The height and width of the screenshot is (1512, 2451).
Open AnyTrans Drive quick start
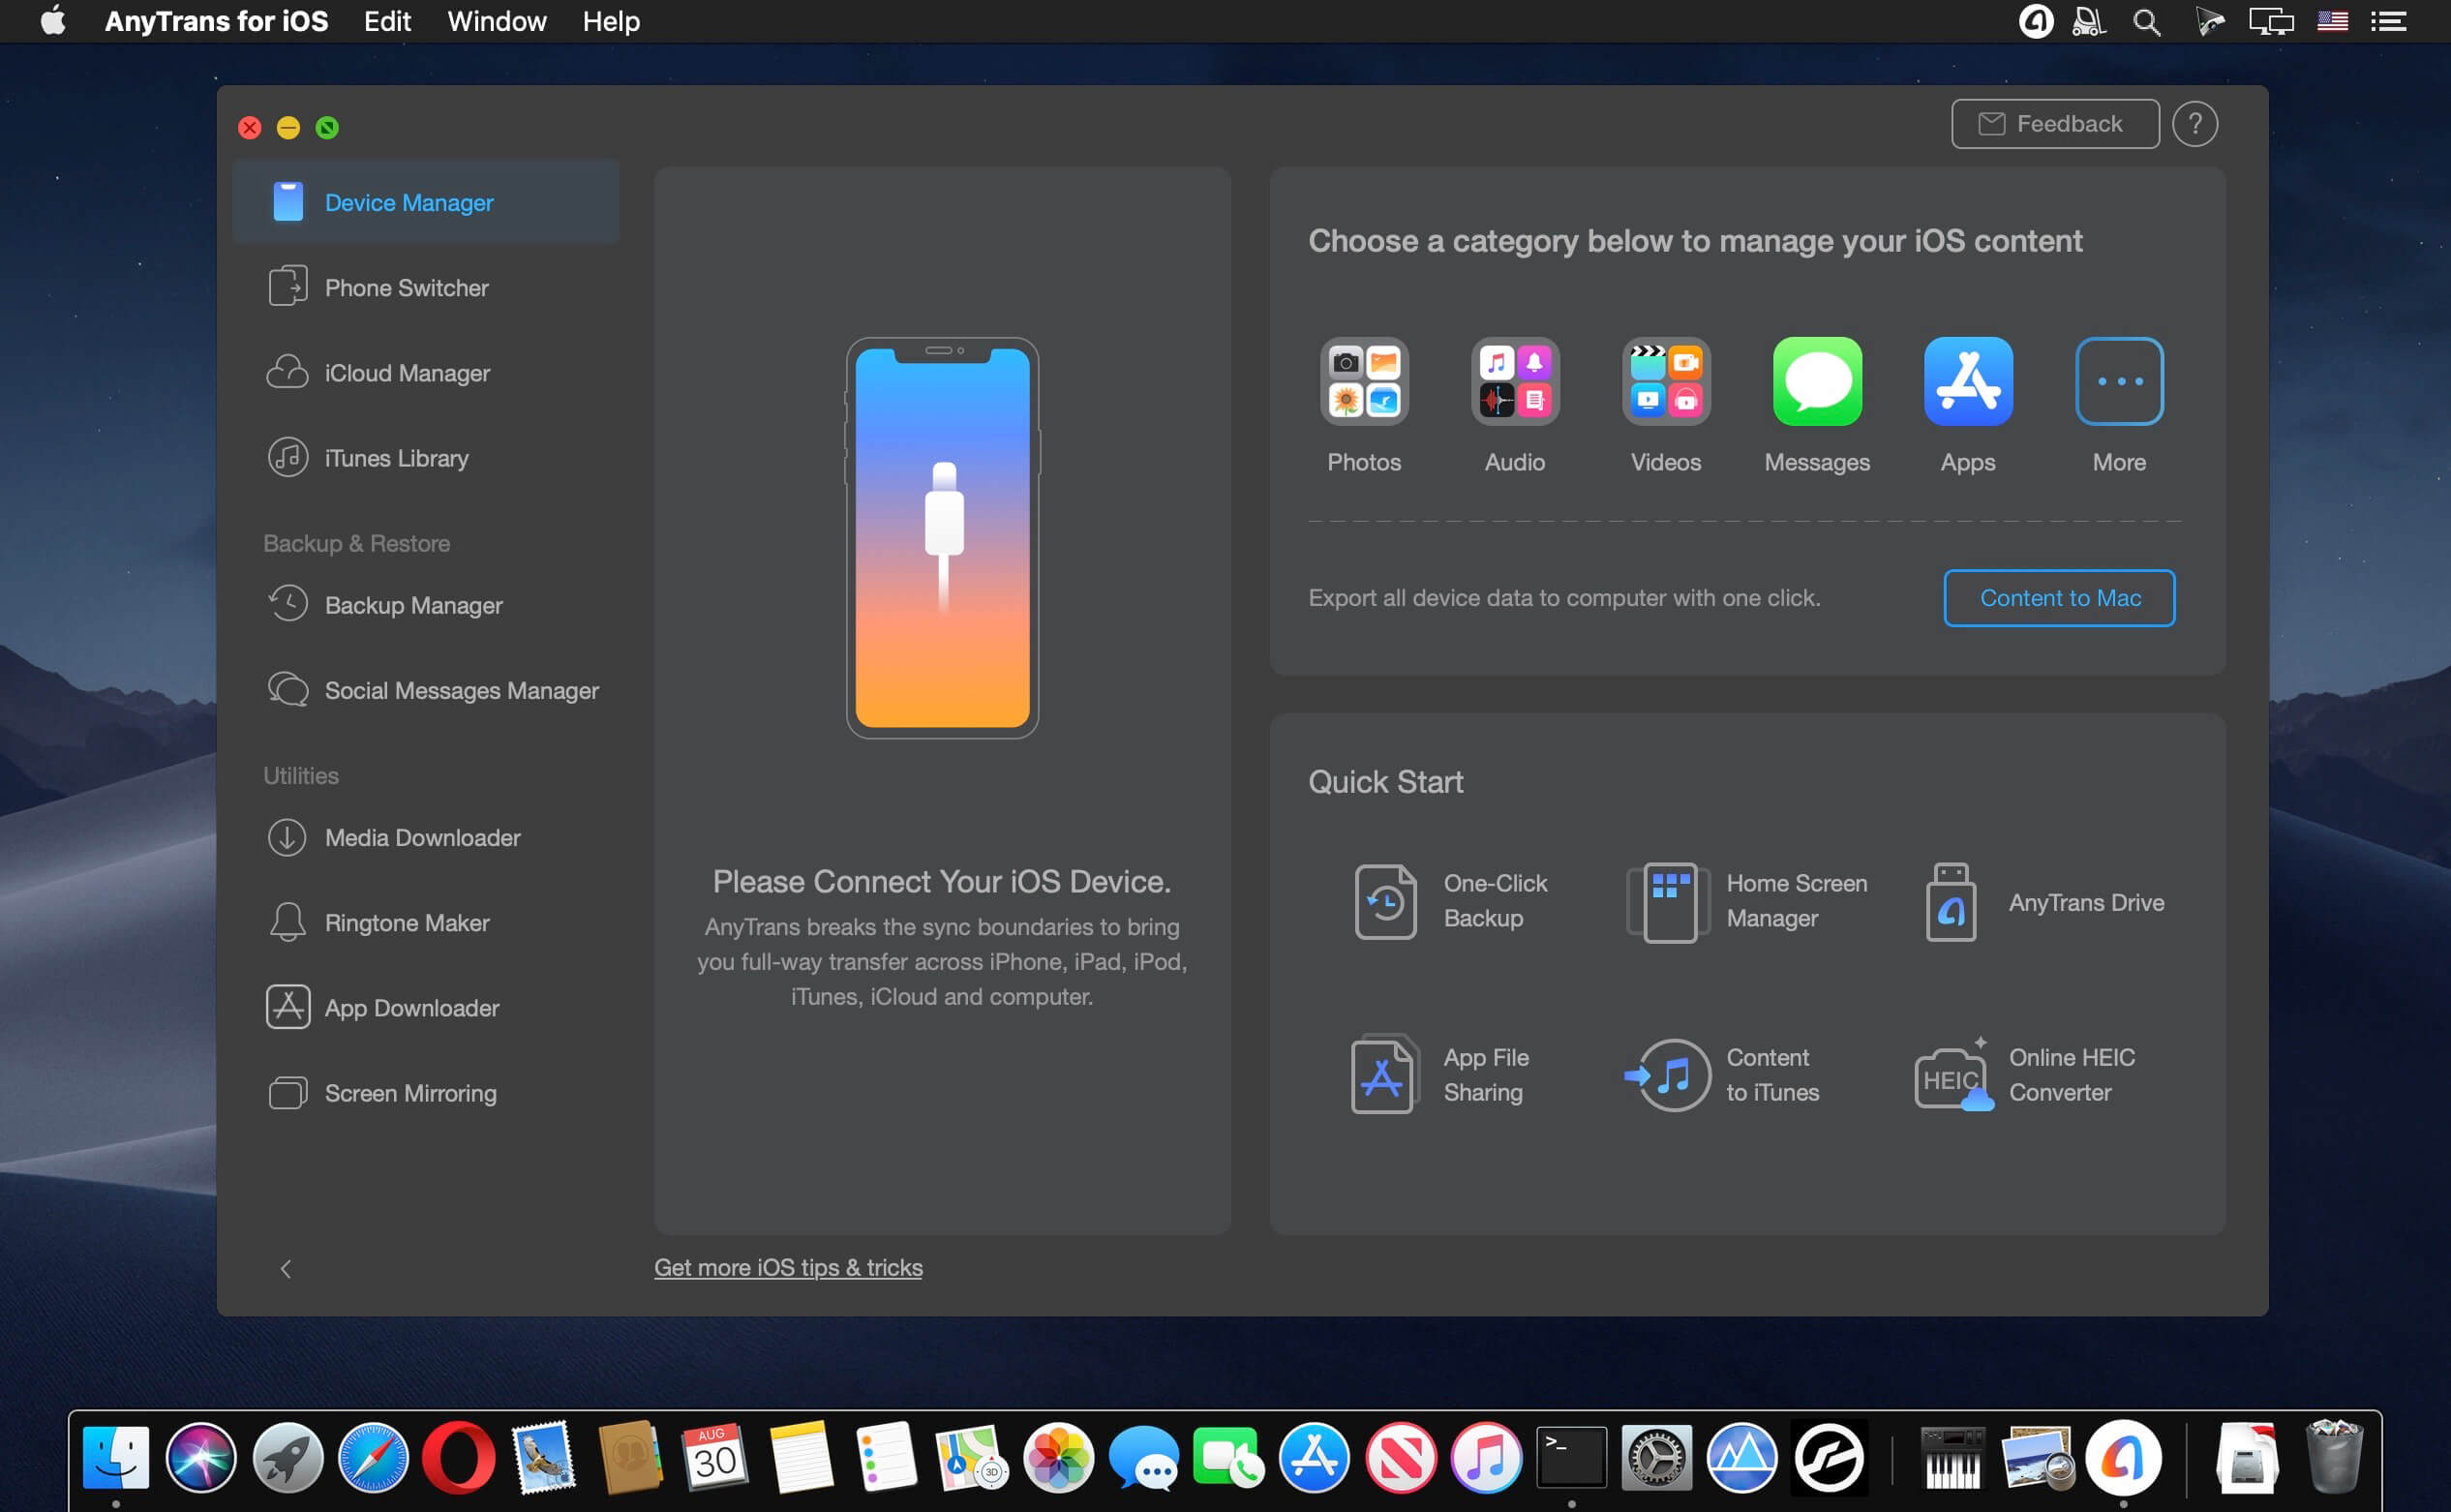tap(2038, 899)
